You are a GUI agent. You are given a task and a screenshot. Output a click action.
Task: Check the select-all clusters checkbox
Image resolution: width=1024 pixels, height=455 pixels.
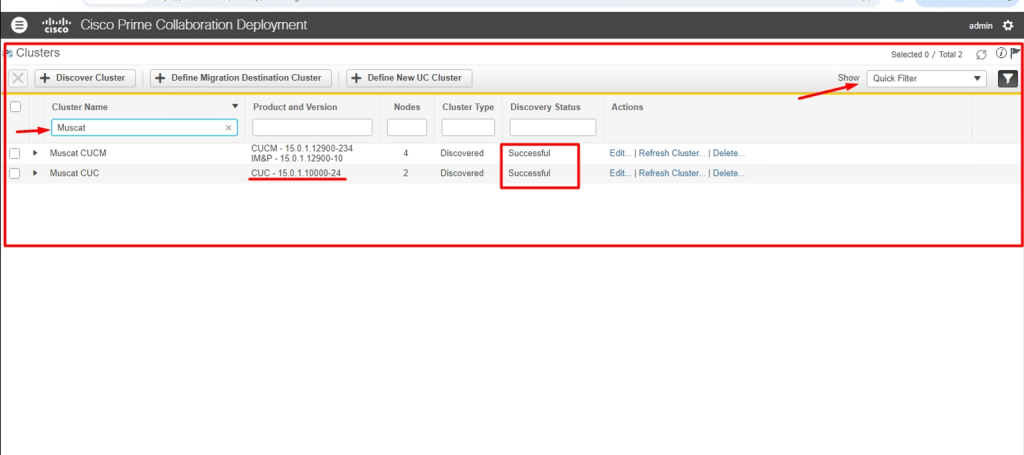click(x=15, y=107)
